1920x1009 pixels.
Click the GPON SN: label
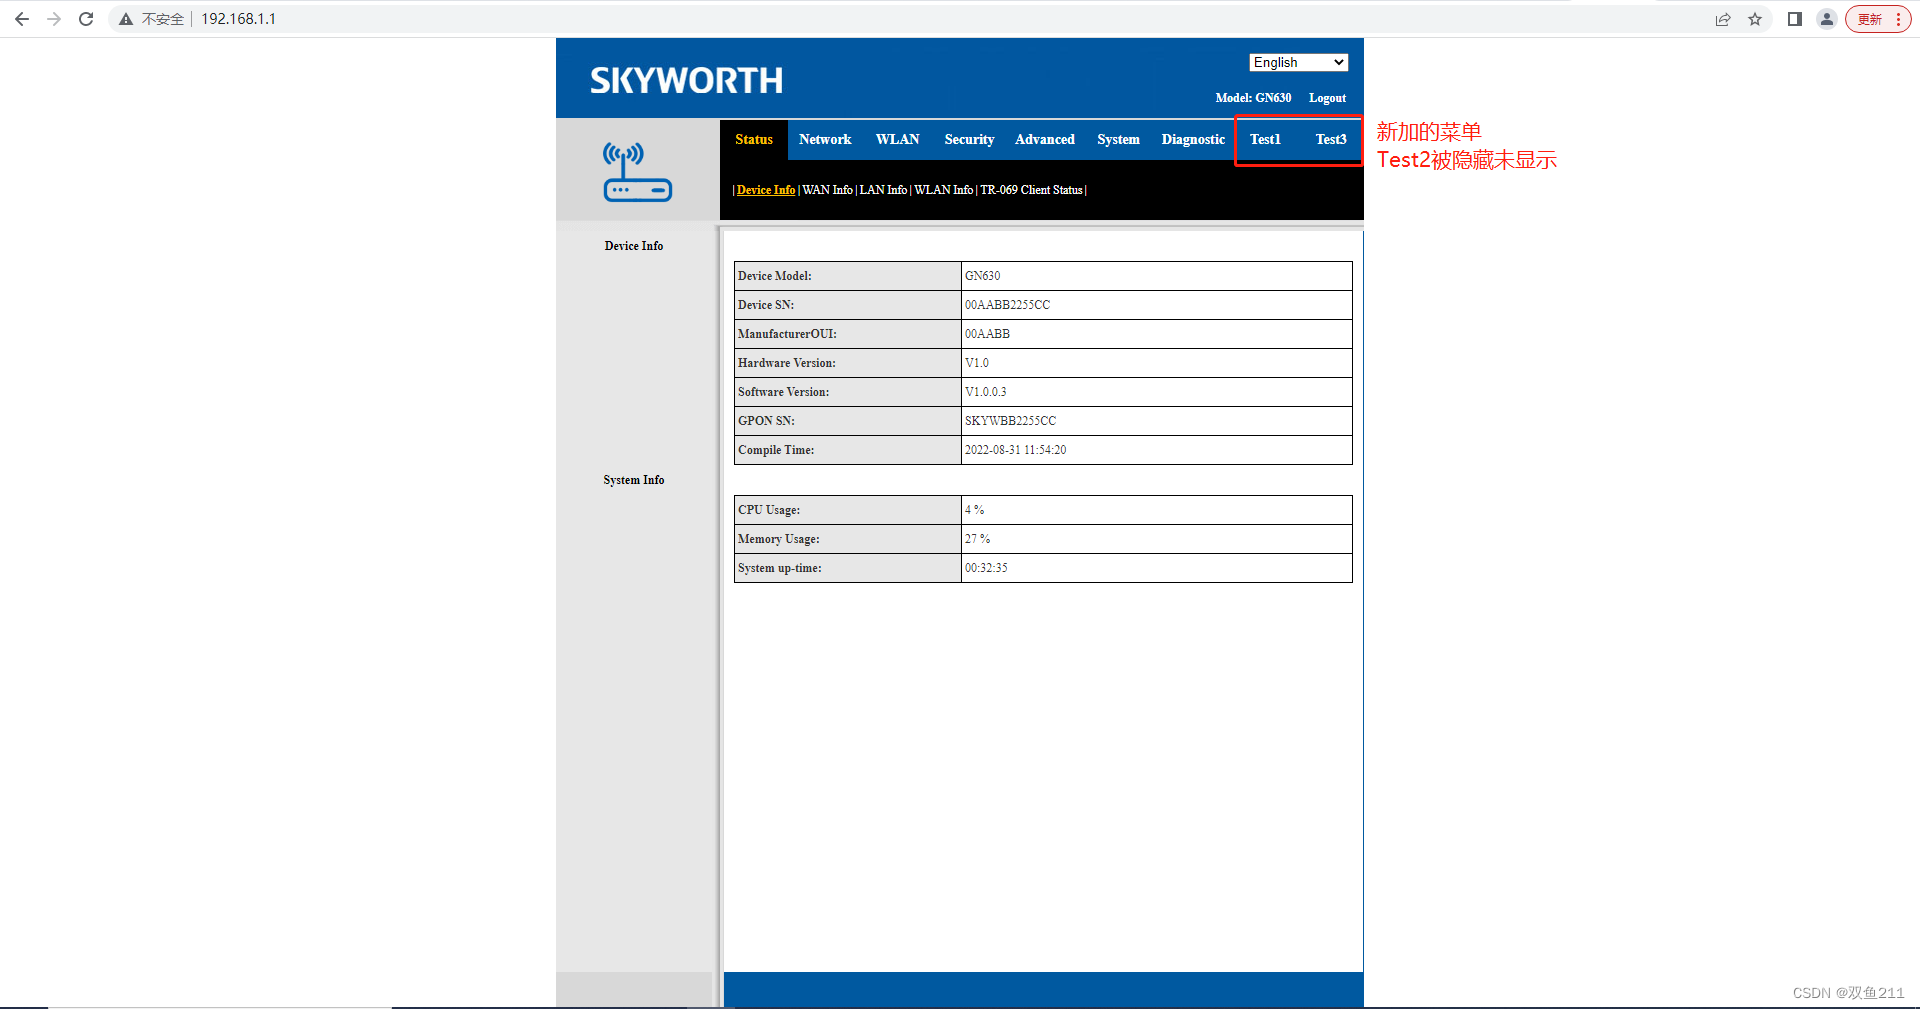click(766, 421)
